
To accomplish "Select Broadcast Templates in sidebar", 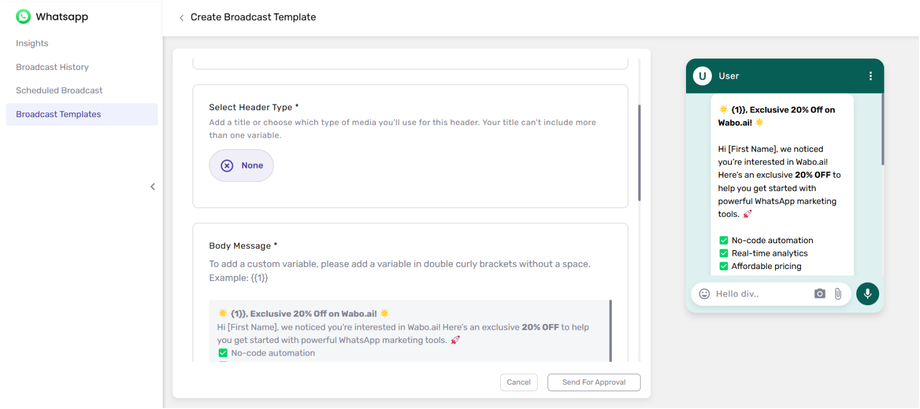I will (58, 114).
